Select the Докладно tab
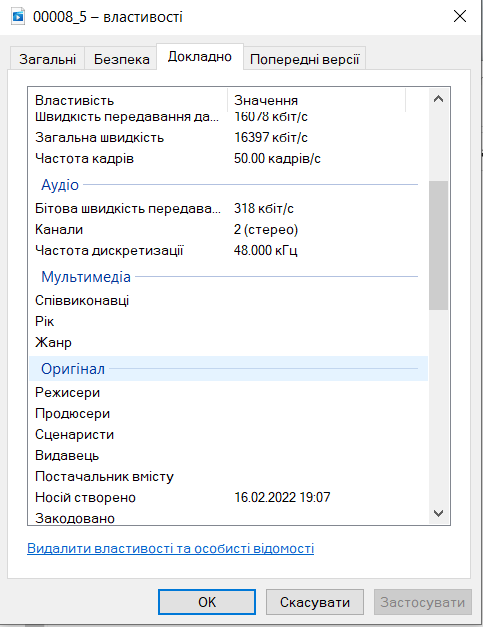The image size is (483, 627). coord(200,57)
